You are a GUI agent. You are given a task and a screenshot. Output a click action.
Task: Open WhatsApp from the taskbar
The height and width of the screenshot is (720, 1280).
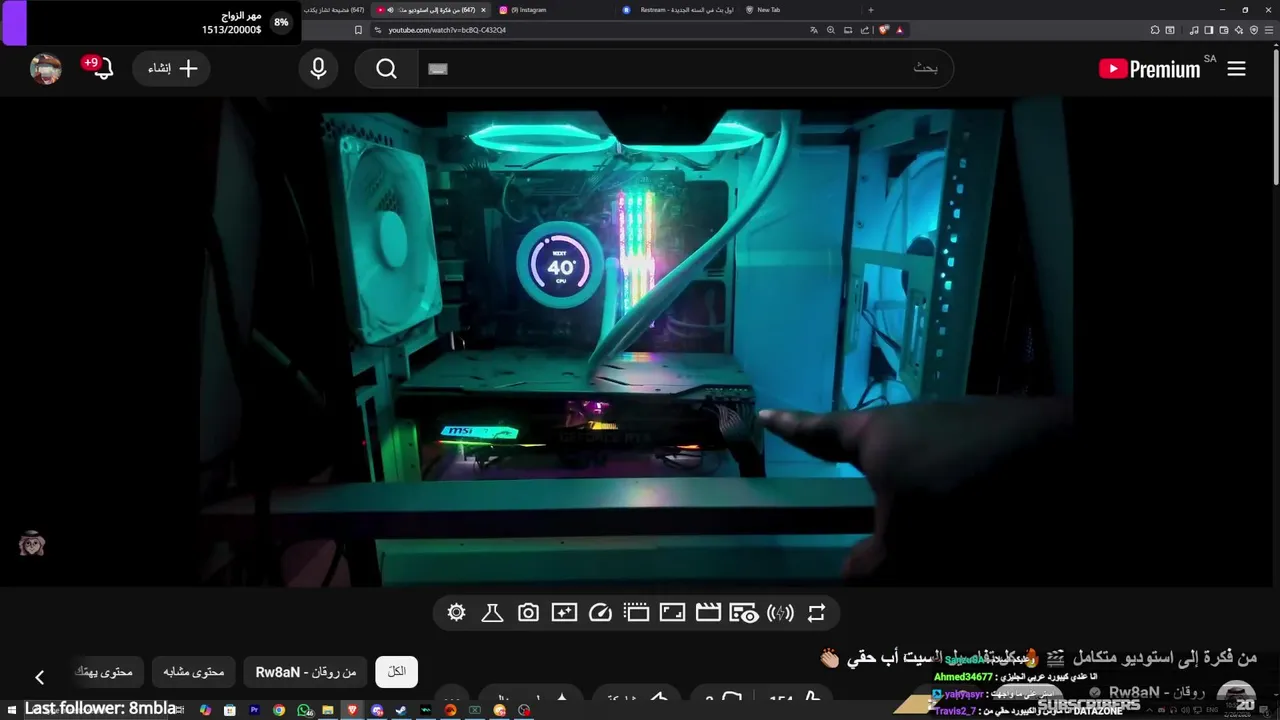point(304,710)
